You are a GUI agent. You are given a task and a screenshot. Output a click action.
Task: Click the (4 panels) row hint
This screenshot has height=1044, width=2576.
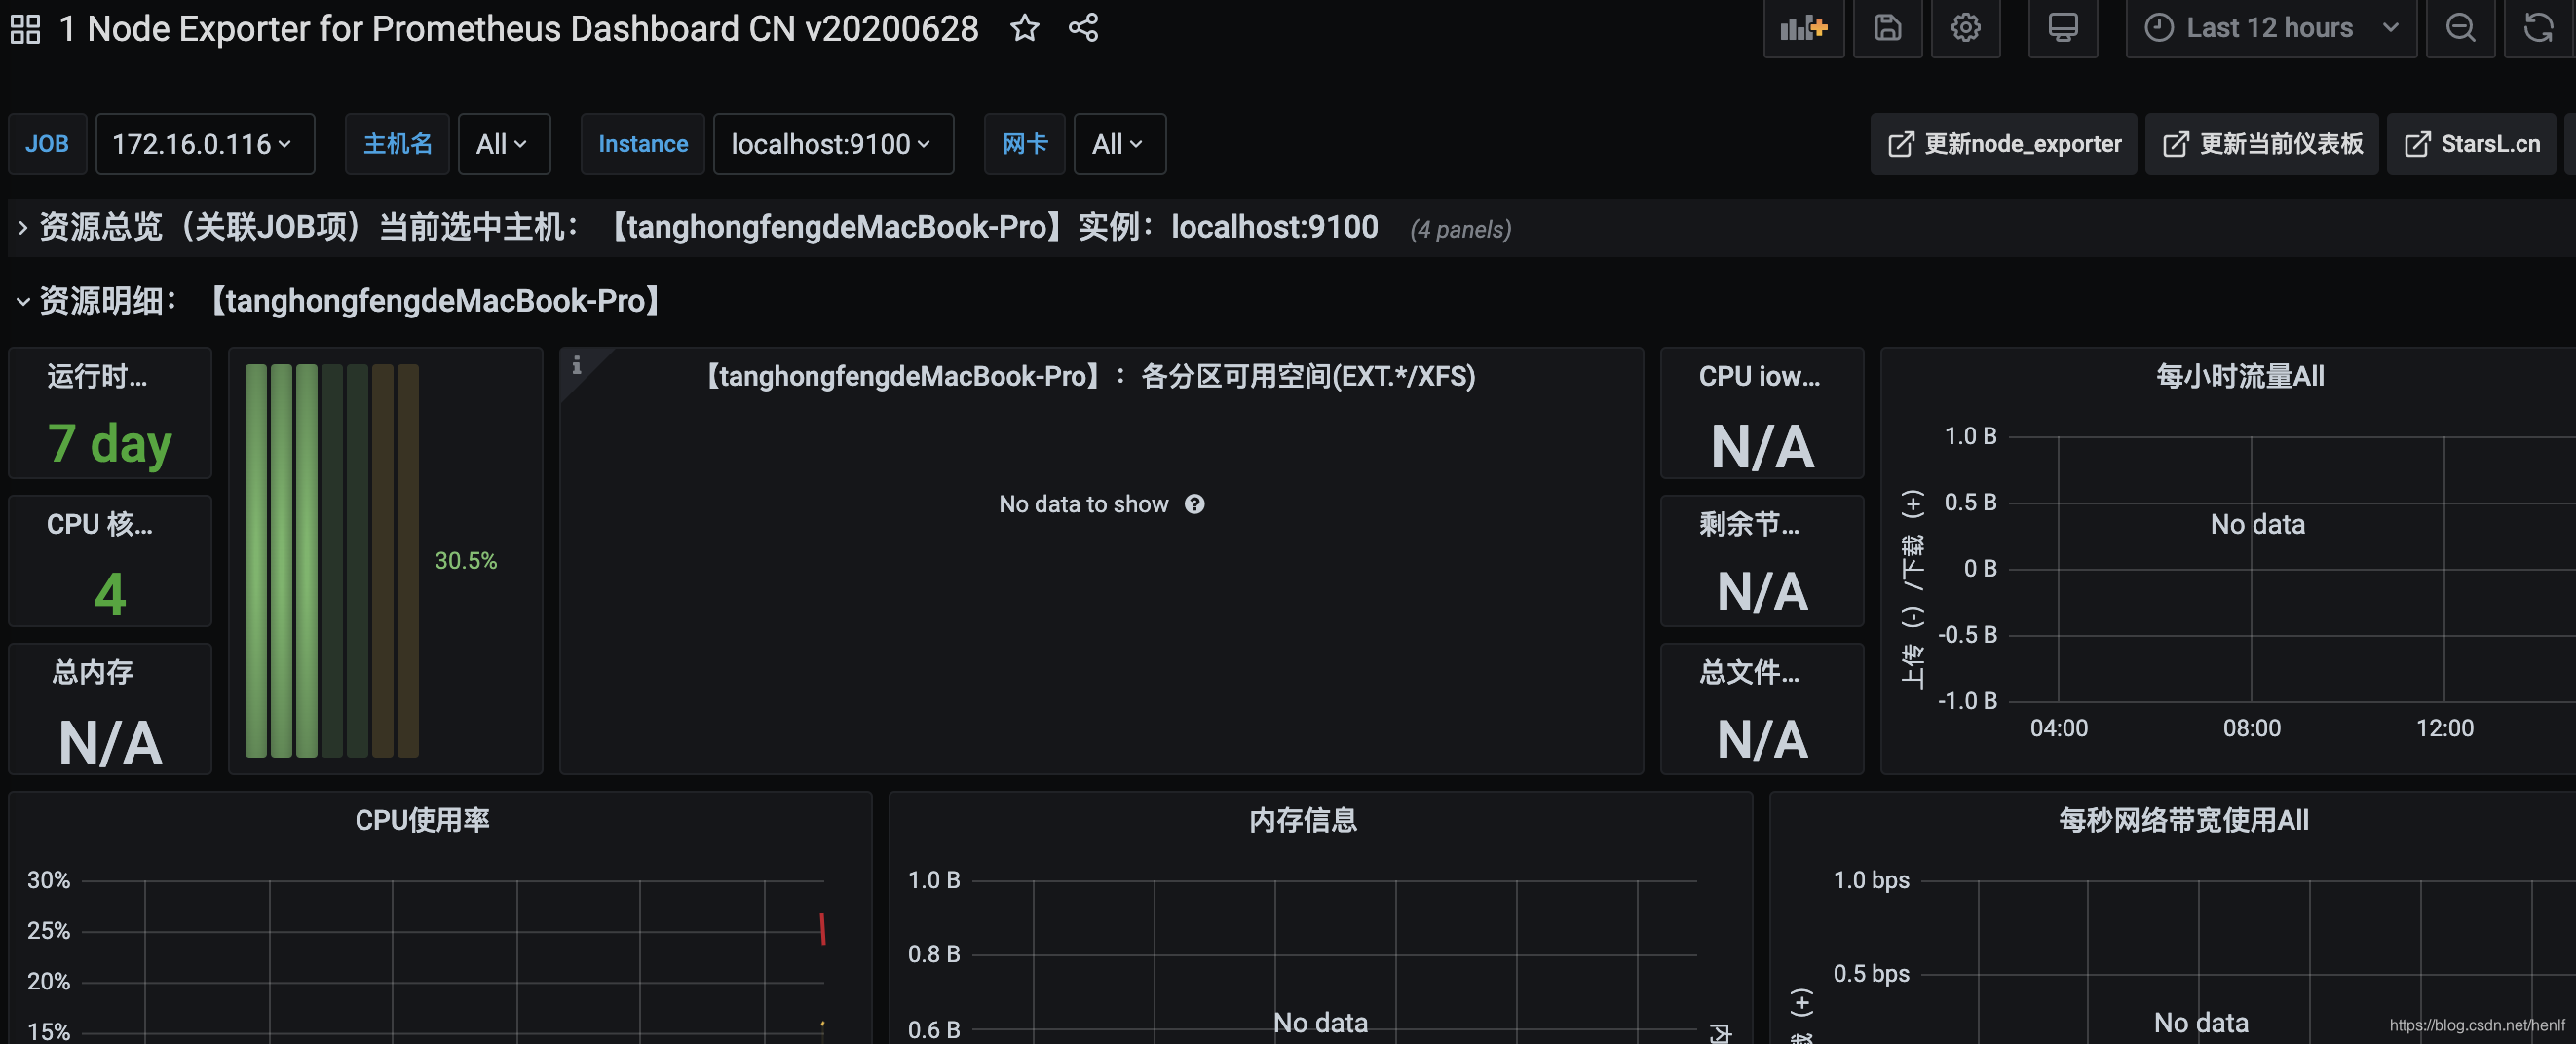point(1460,230)
